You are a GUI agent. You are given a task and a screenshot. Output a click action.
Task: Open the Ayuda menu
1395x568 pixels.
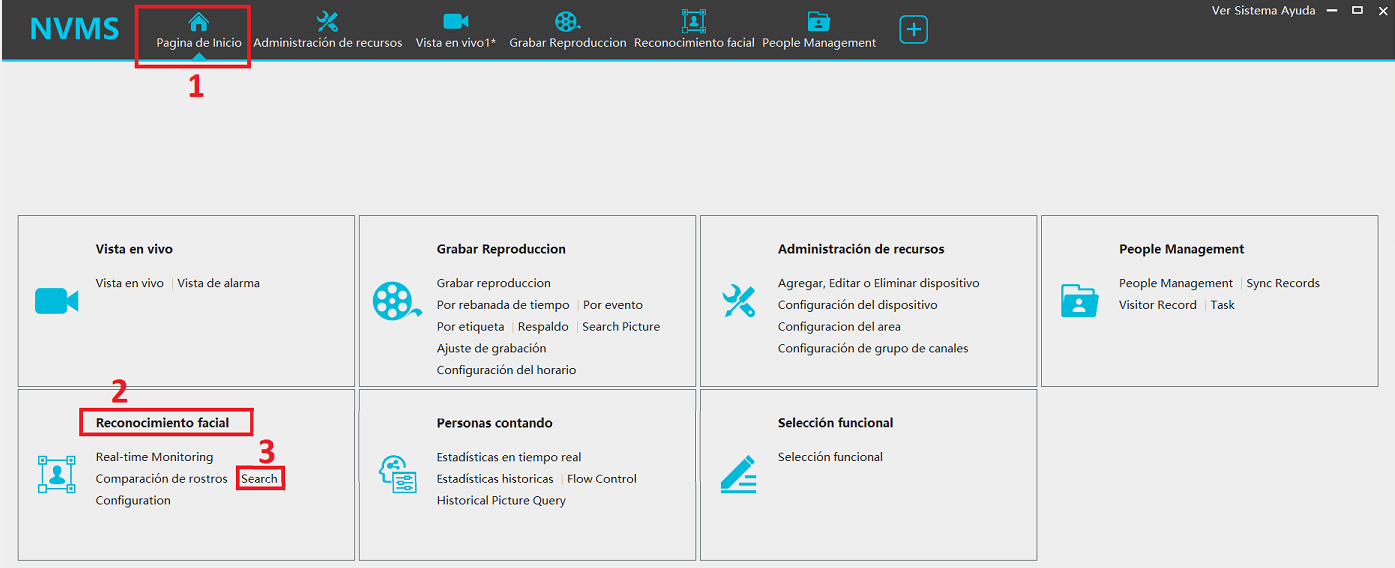point(1299,11)
